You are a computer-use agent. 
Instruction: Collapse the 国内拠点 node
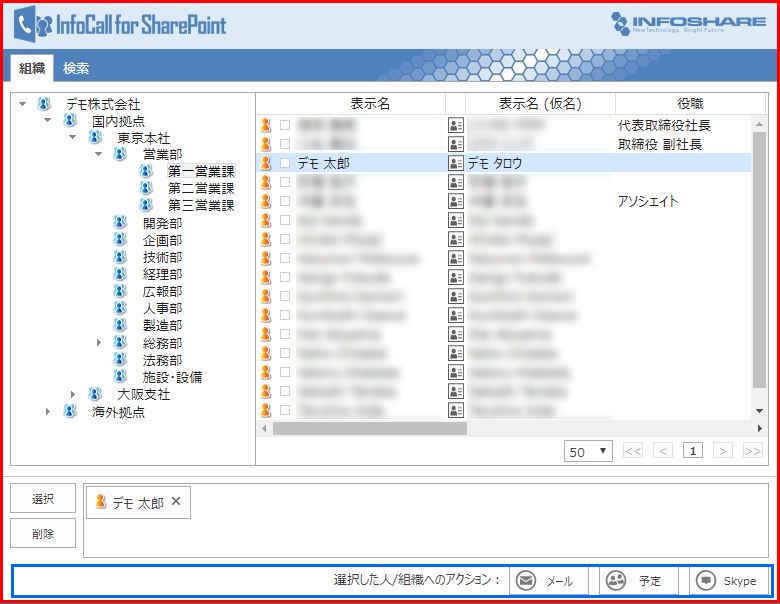click(47, 120)
